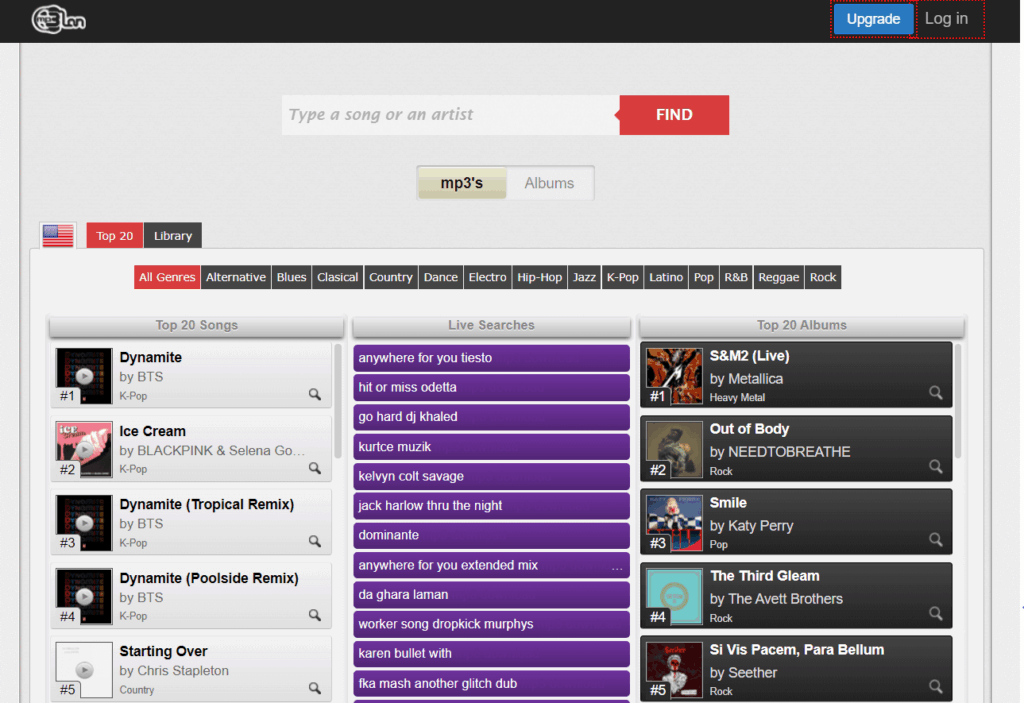
Task: Select the US flag country icon
Action: [x=58, y=236]
